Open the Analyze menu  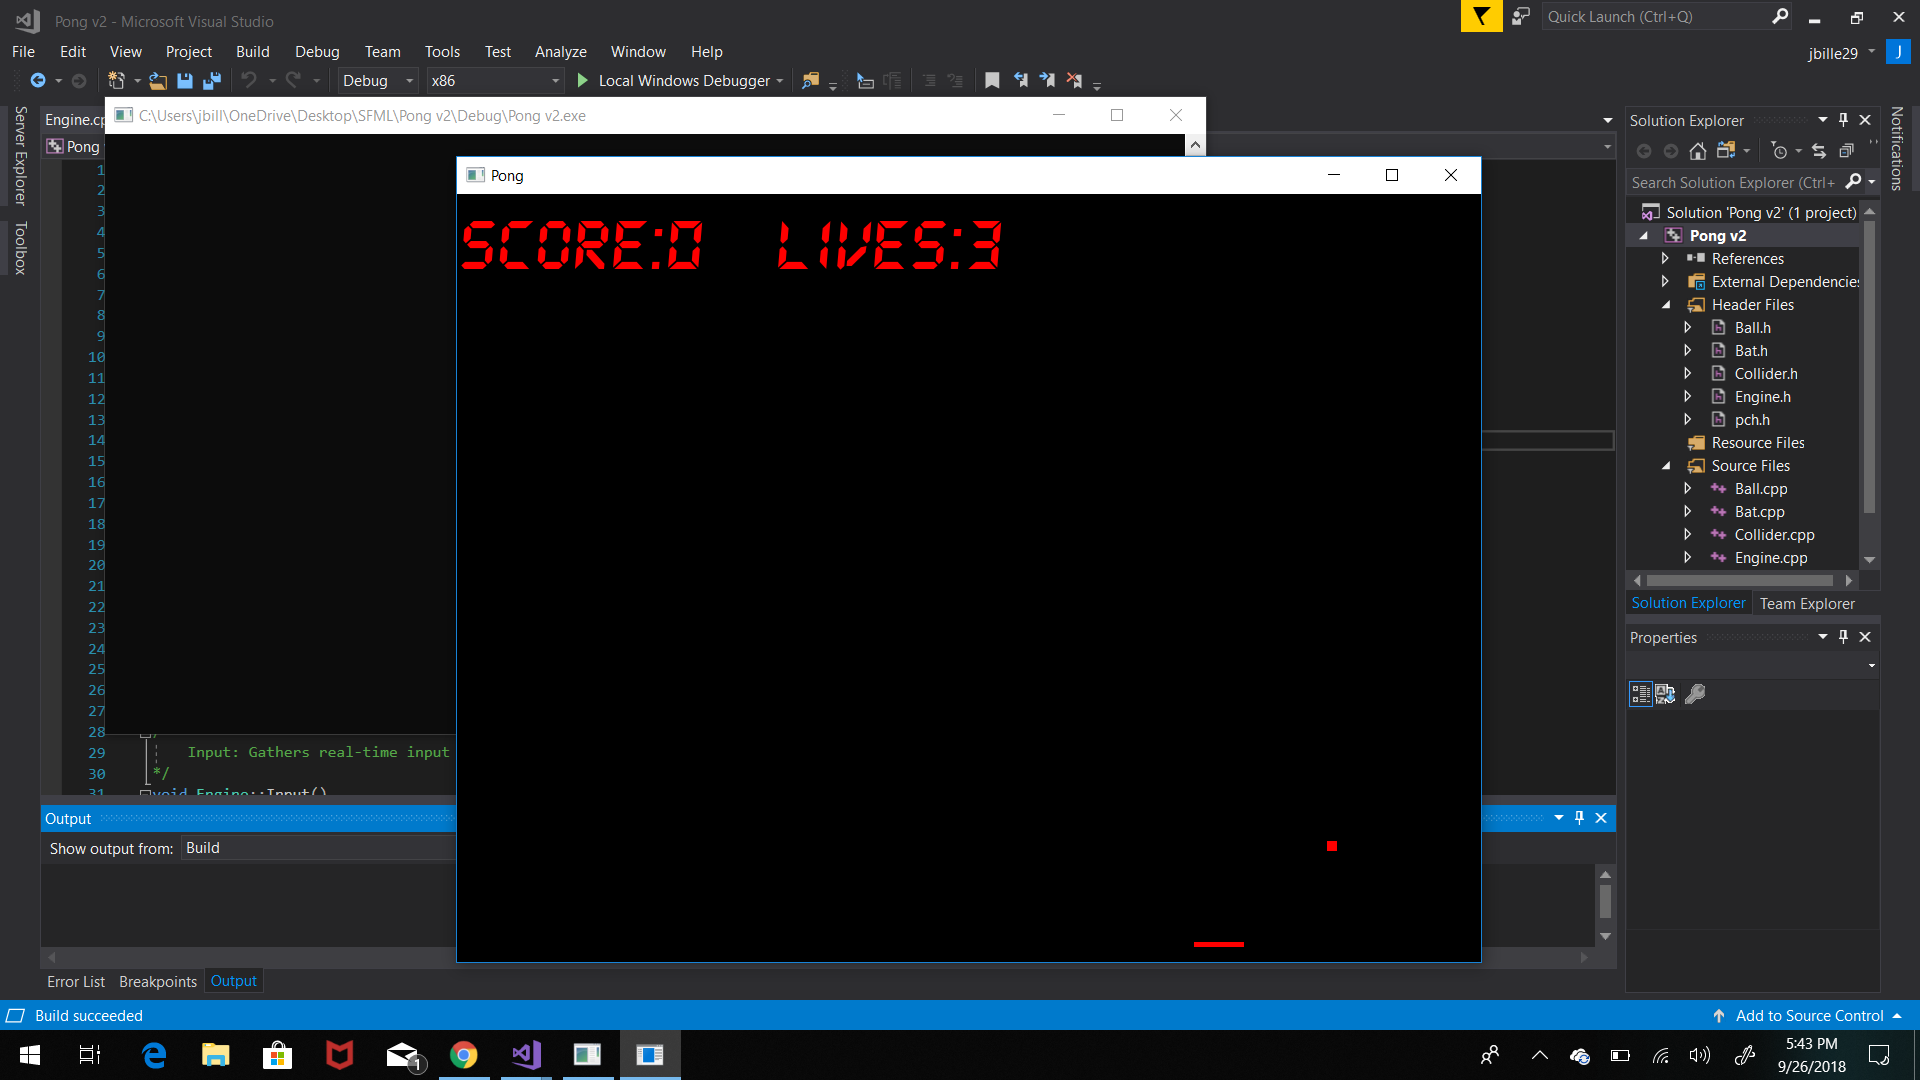point(560,52)
